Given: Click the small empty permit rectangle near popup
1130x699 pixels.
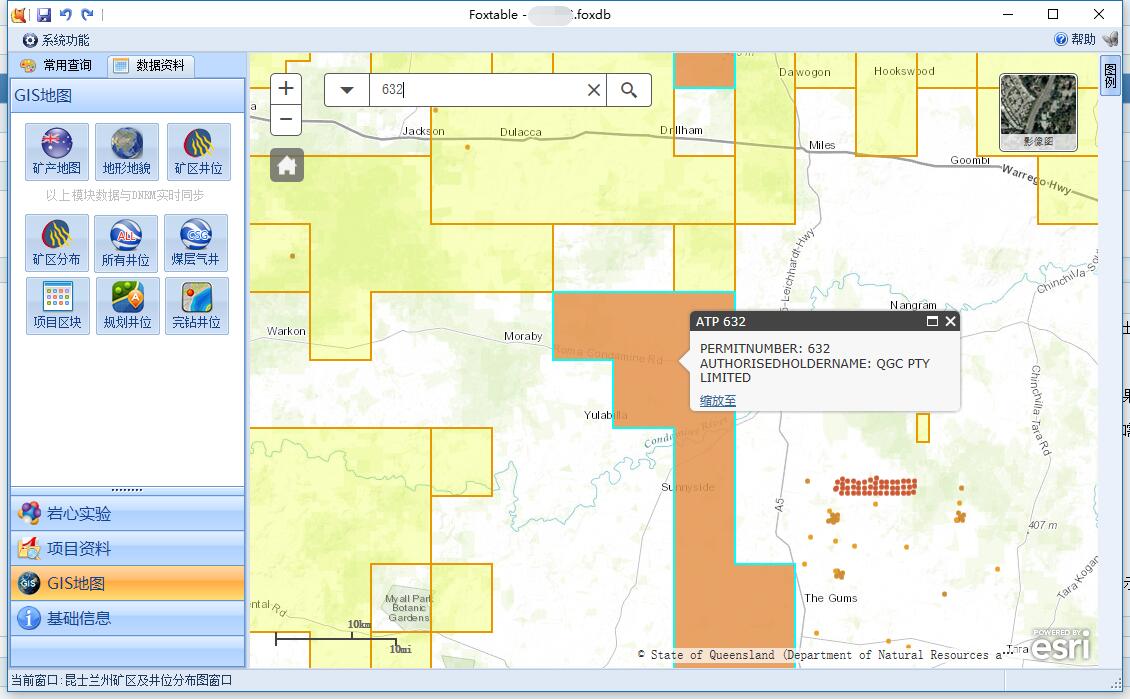Looking at the screenshot, I should pyautogui.click(x=922, y=427).
